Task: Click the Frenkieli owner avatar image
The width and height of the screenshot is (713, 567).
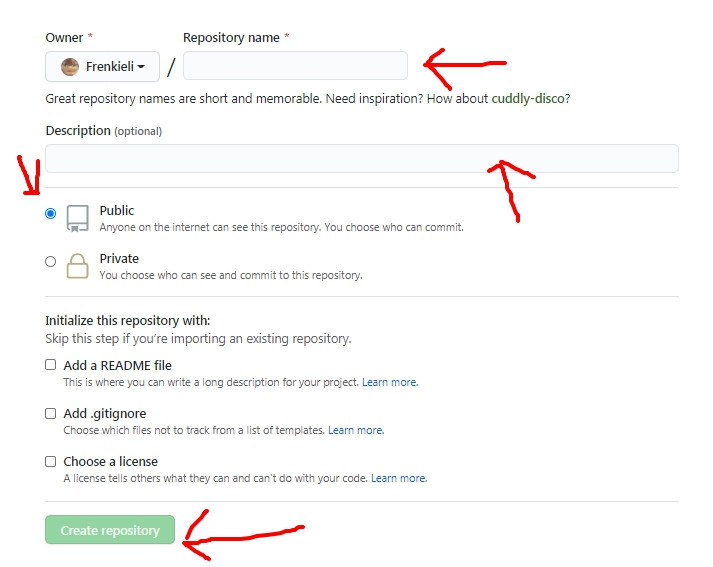Action: (x=70, y=67)
